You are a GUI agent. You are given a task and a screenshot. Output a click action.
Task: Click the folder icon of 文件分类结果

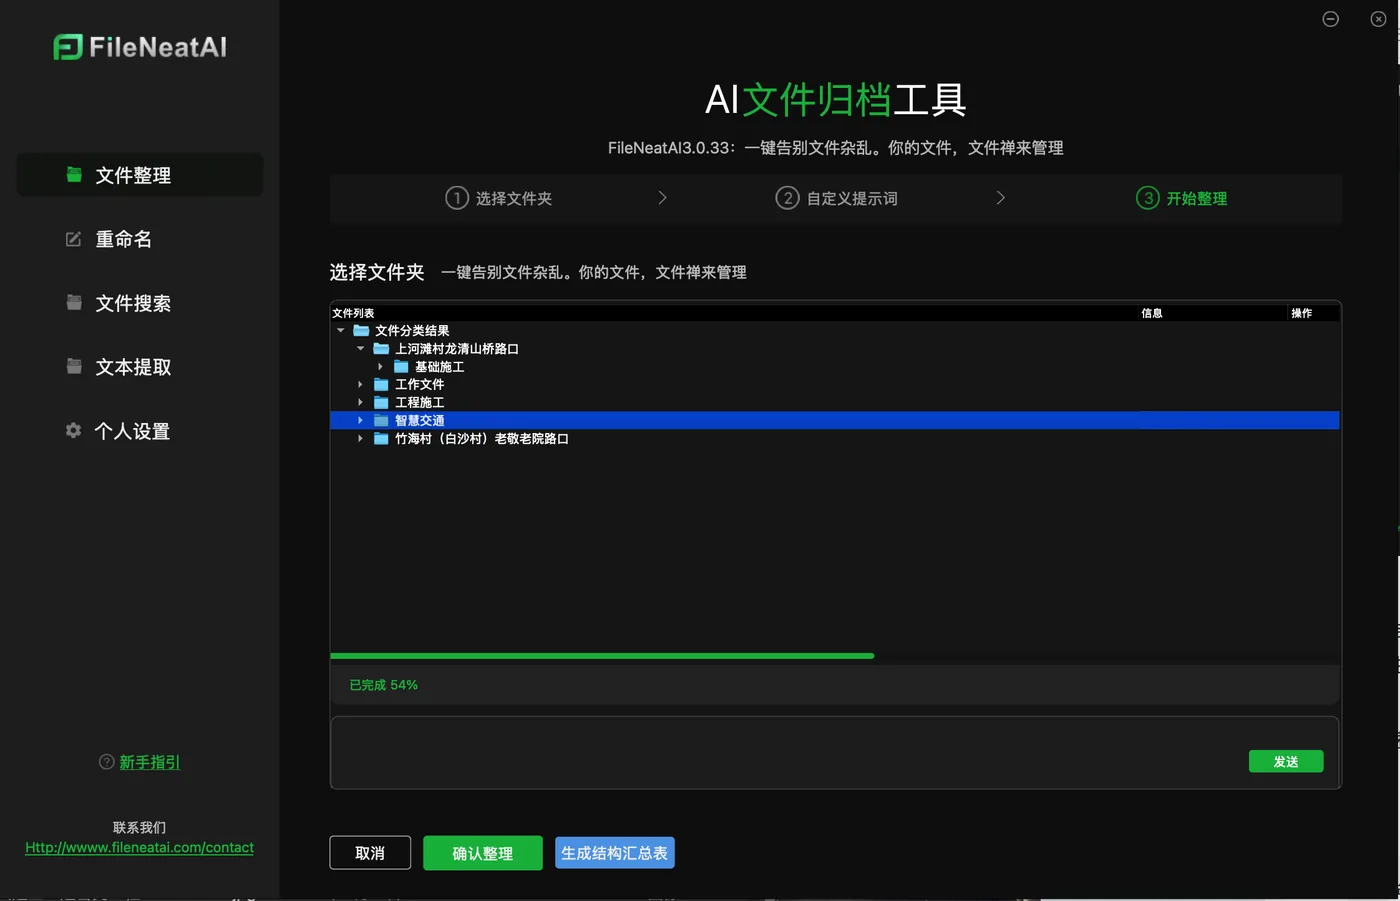coord(361,330)
